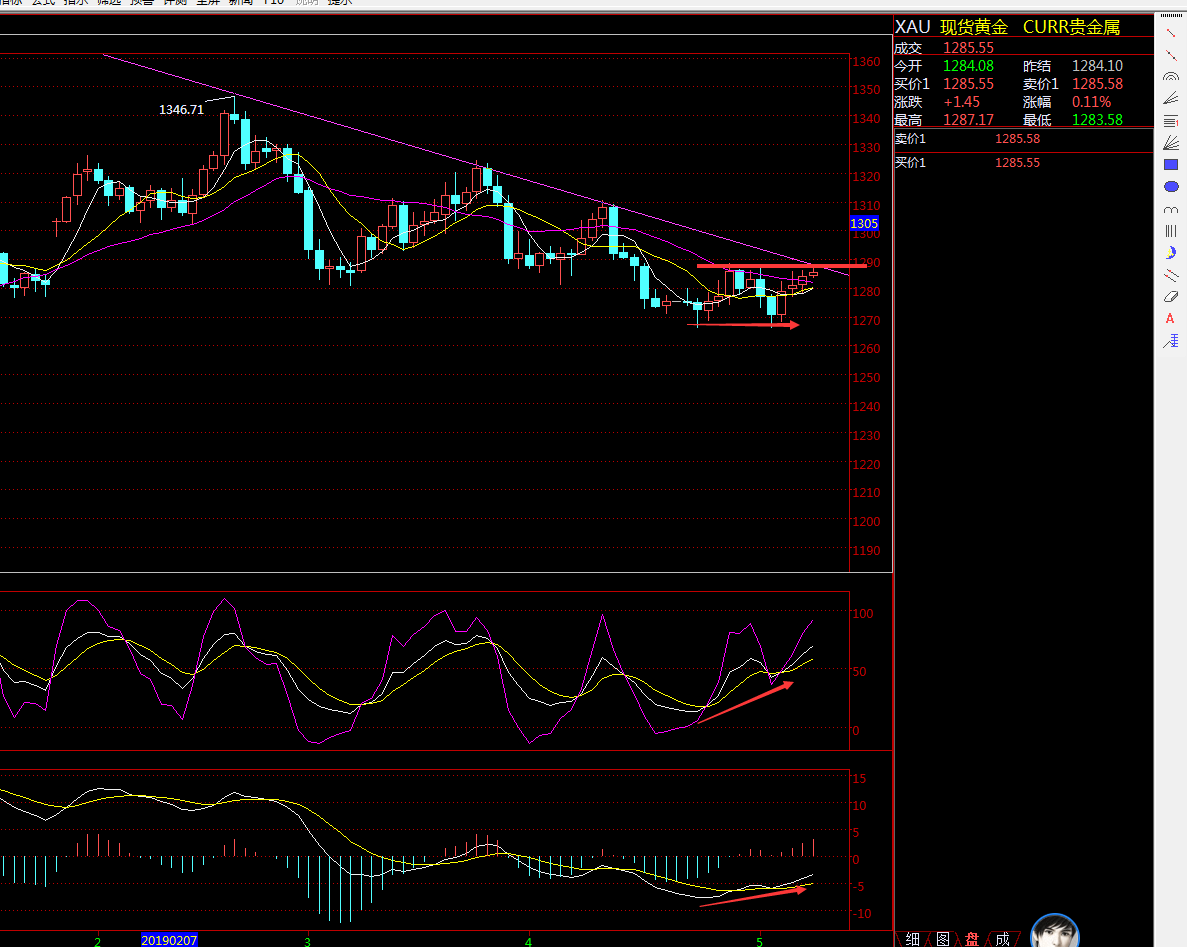Select the Gann fan lines tool
Image resolution: width=1187 pixels, height=947 pixels.
(x=1170, y=143)
